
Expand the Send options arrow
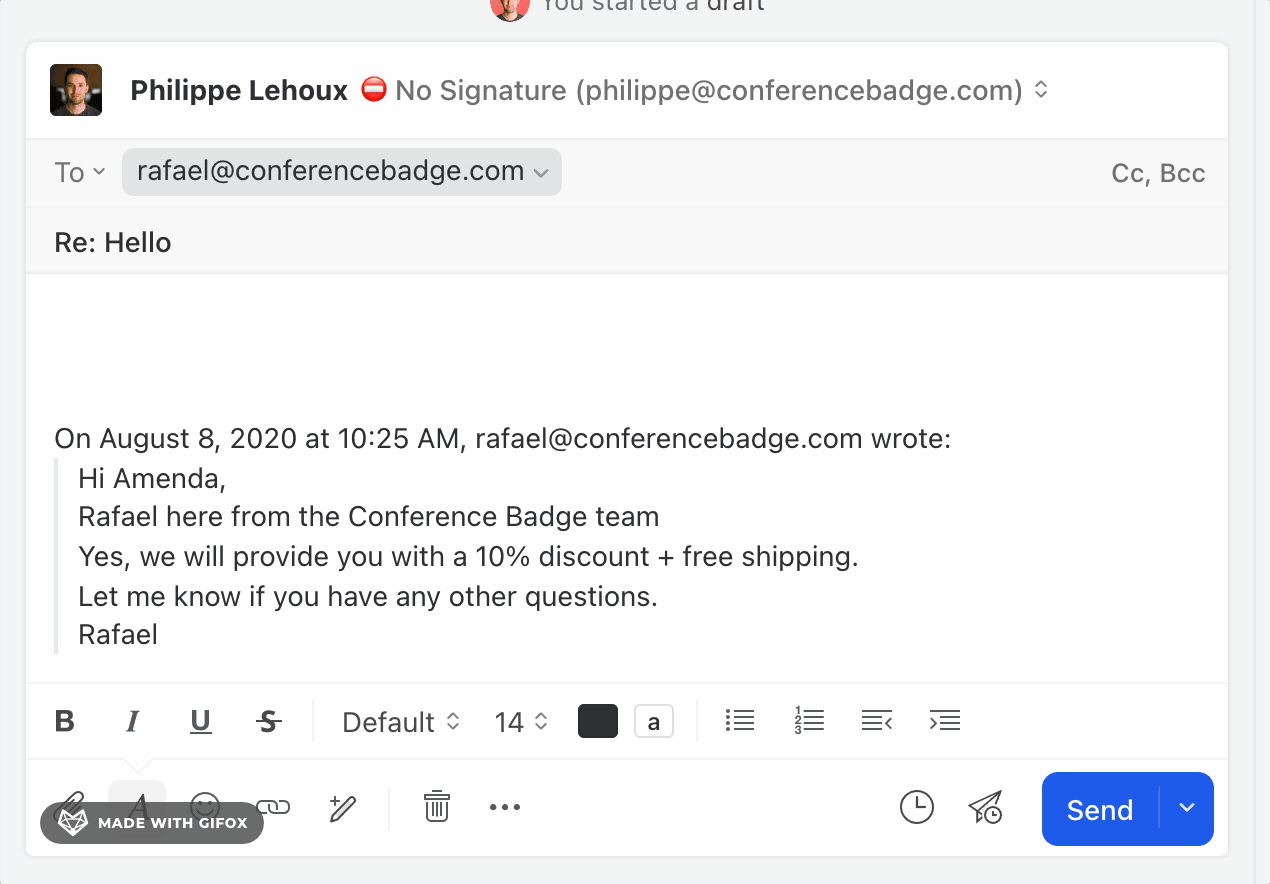[x=1187, y=808]
